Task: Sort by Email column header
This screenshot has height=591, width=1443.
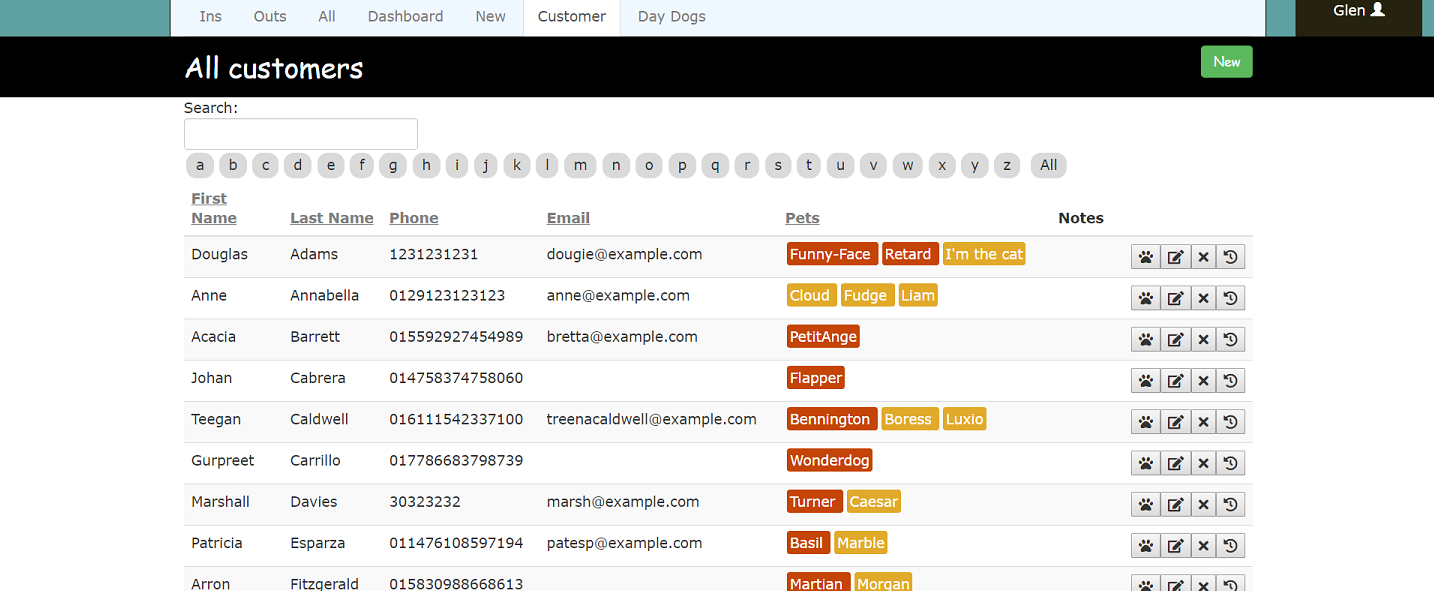Action: tap(568, 218)
